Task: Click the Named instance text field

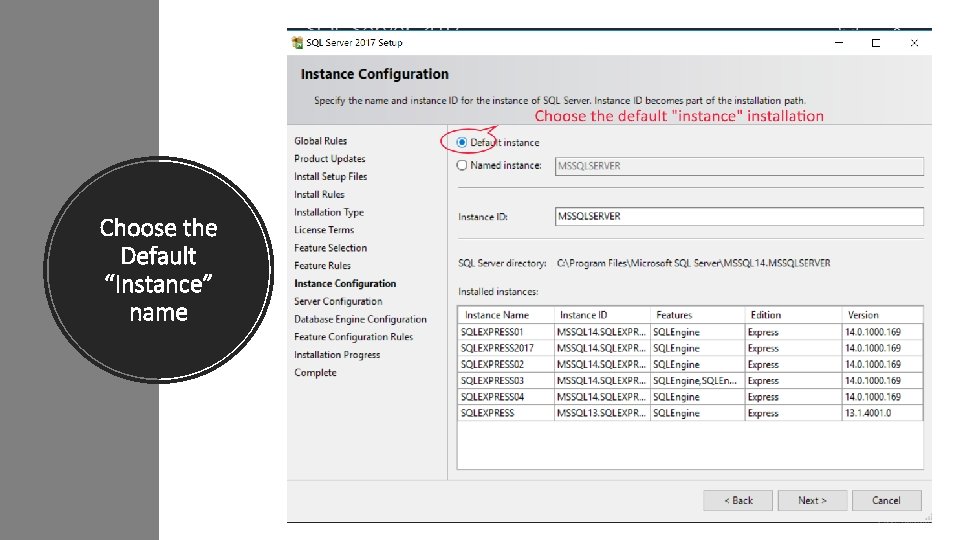Action: tap(739, 166)
